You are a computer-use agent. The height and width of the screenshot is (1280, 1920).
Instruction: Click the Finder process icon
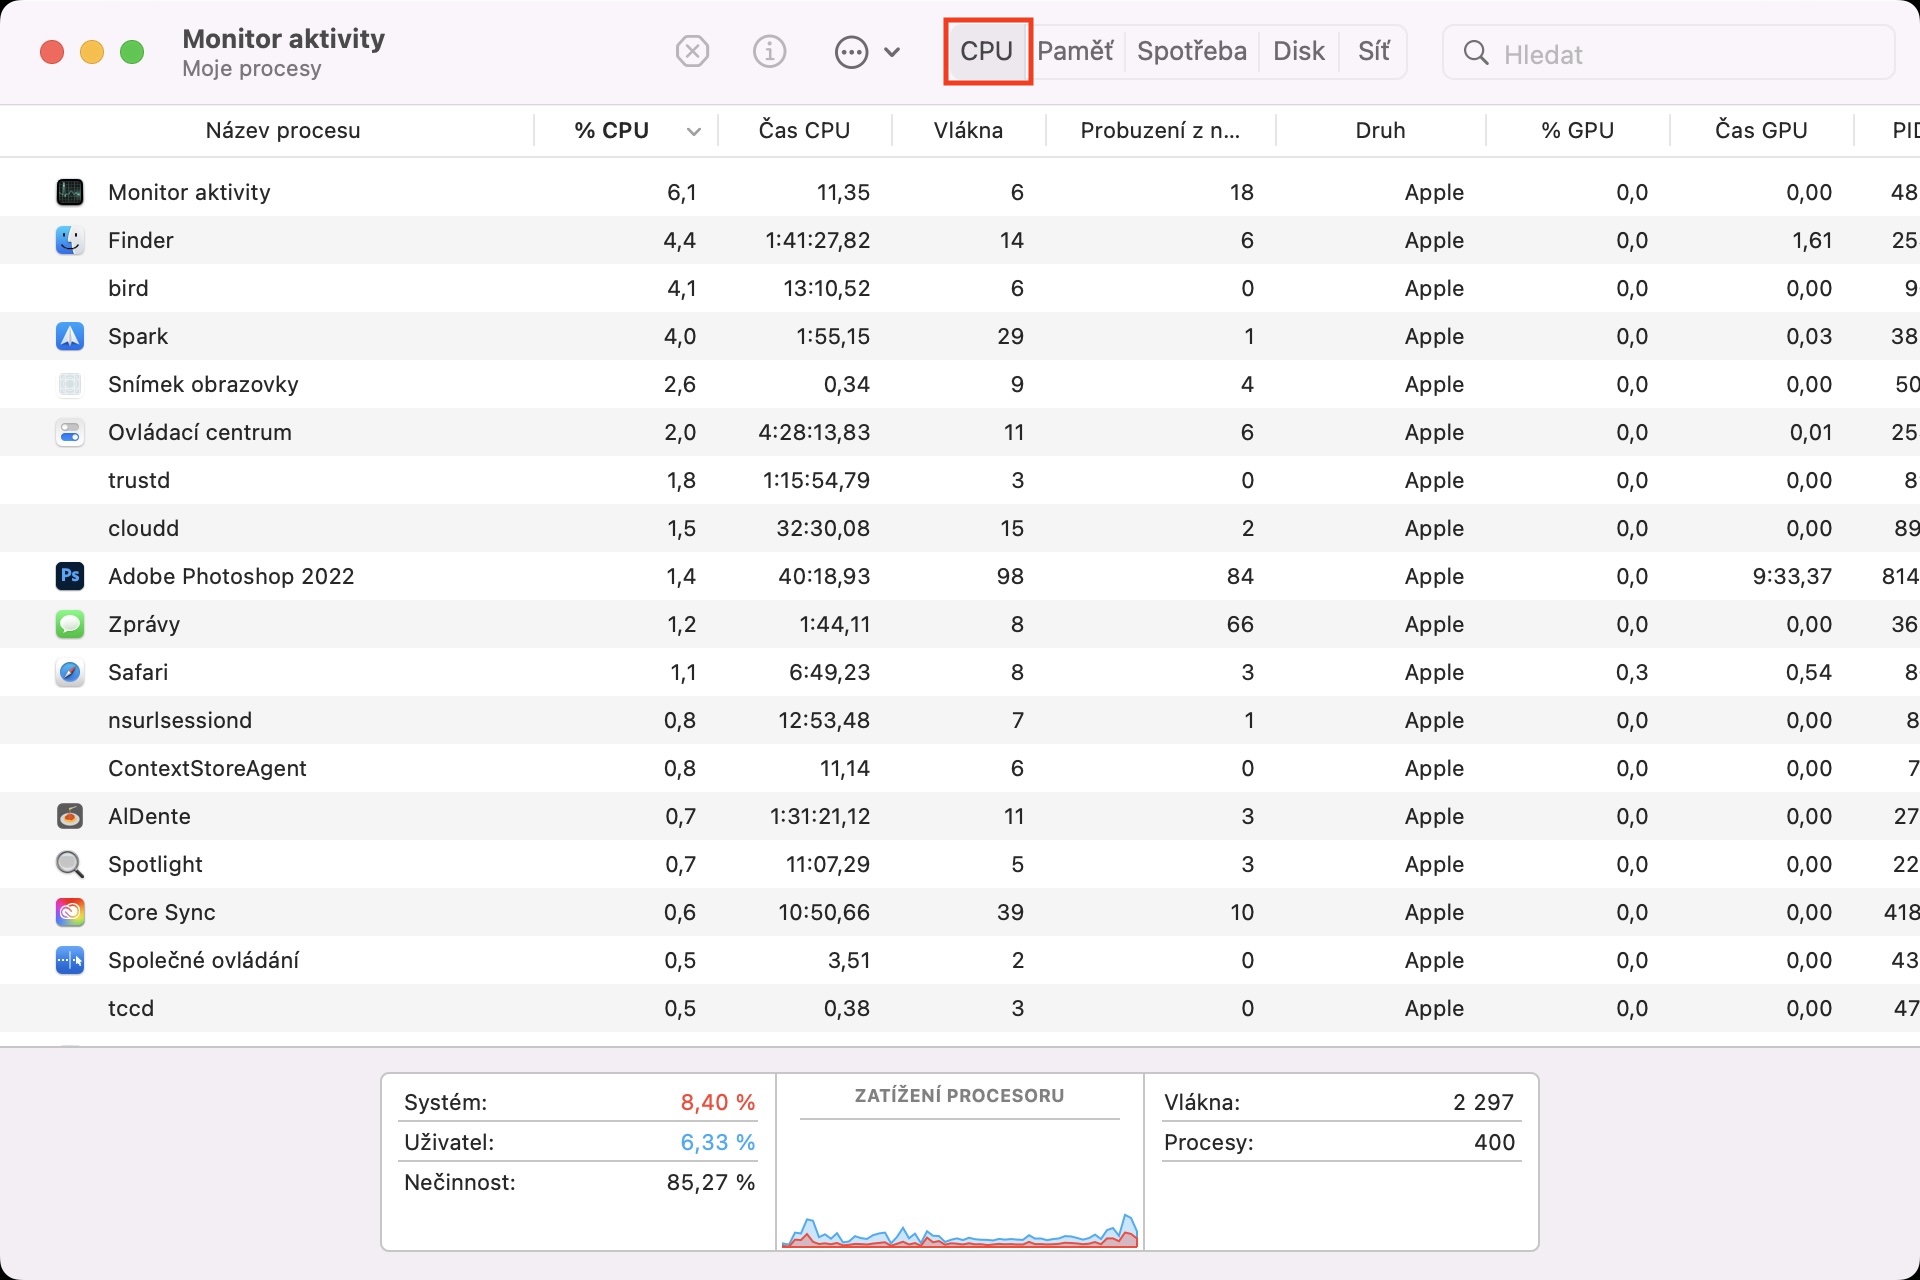69,240
